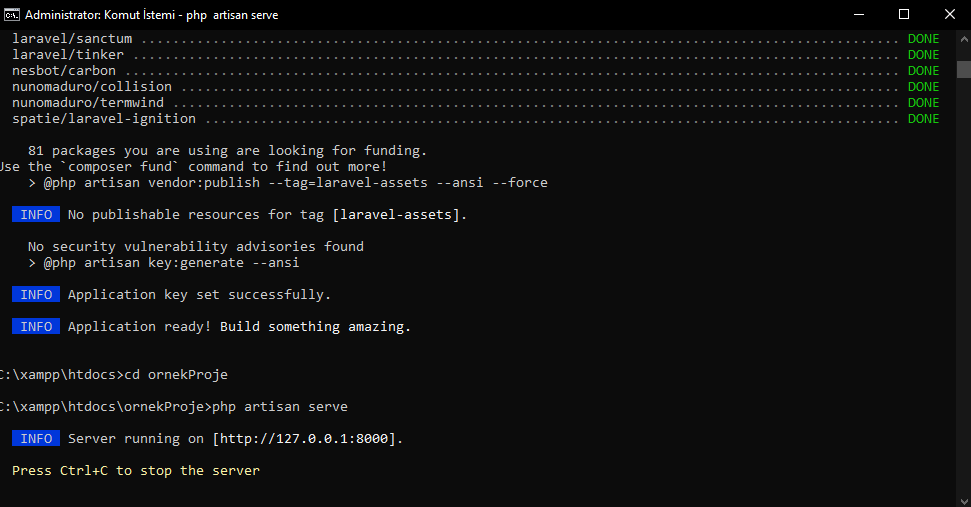Click the php artisan serve command text

click(280, 407)
